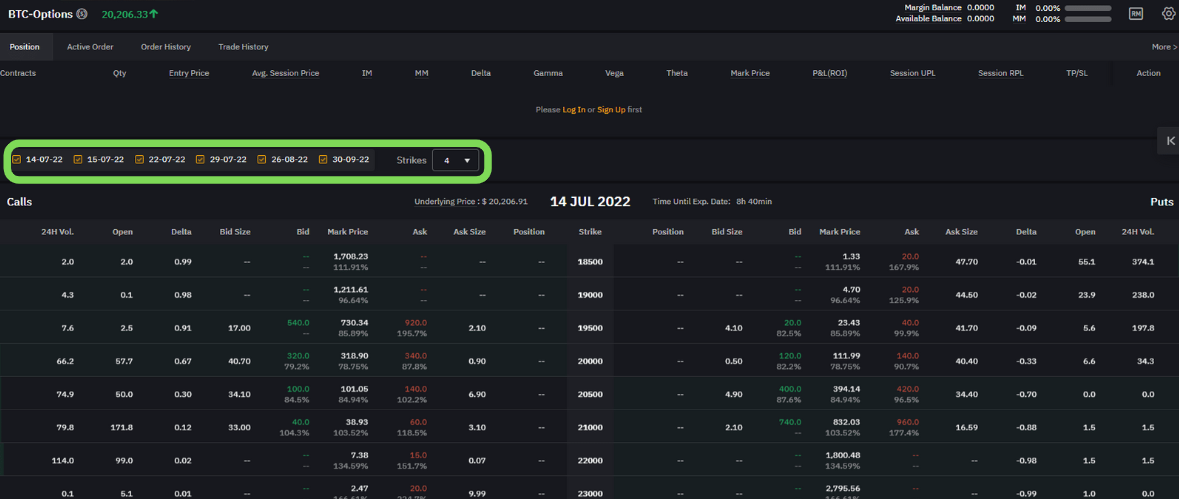Click the 420.0 put ask price

point(907,389)
